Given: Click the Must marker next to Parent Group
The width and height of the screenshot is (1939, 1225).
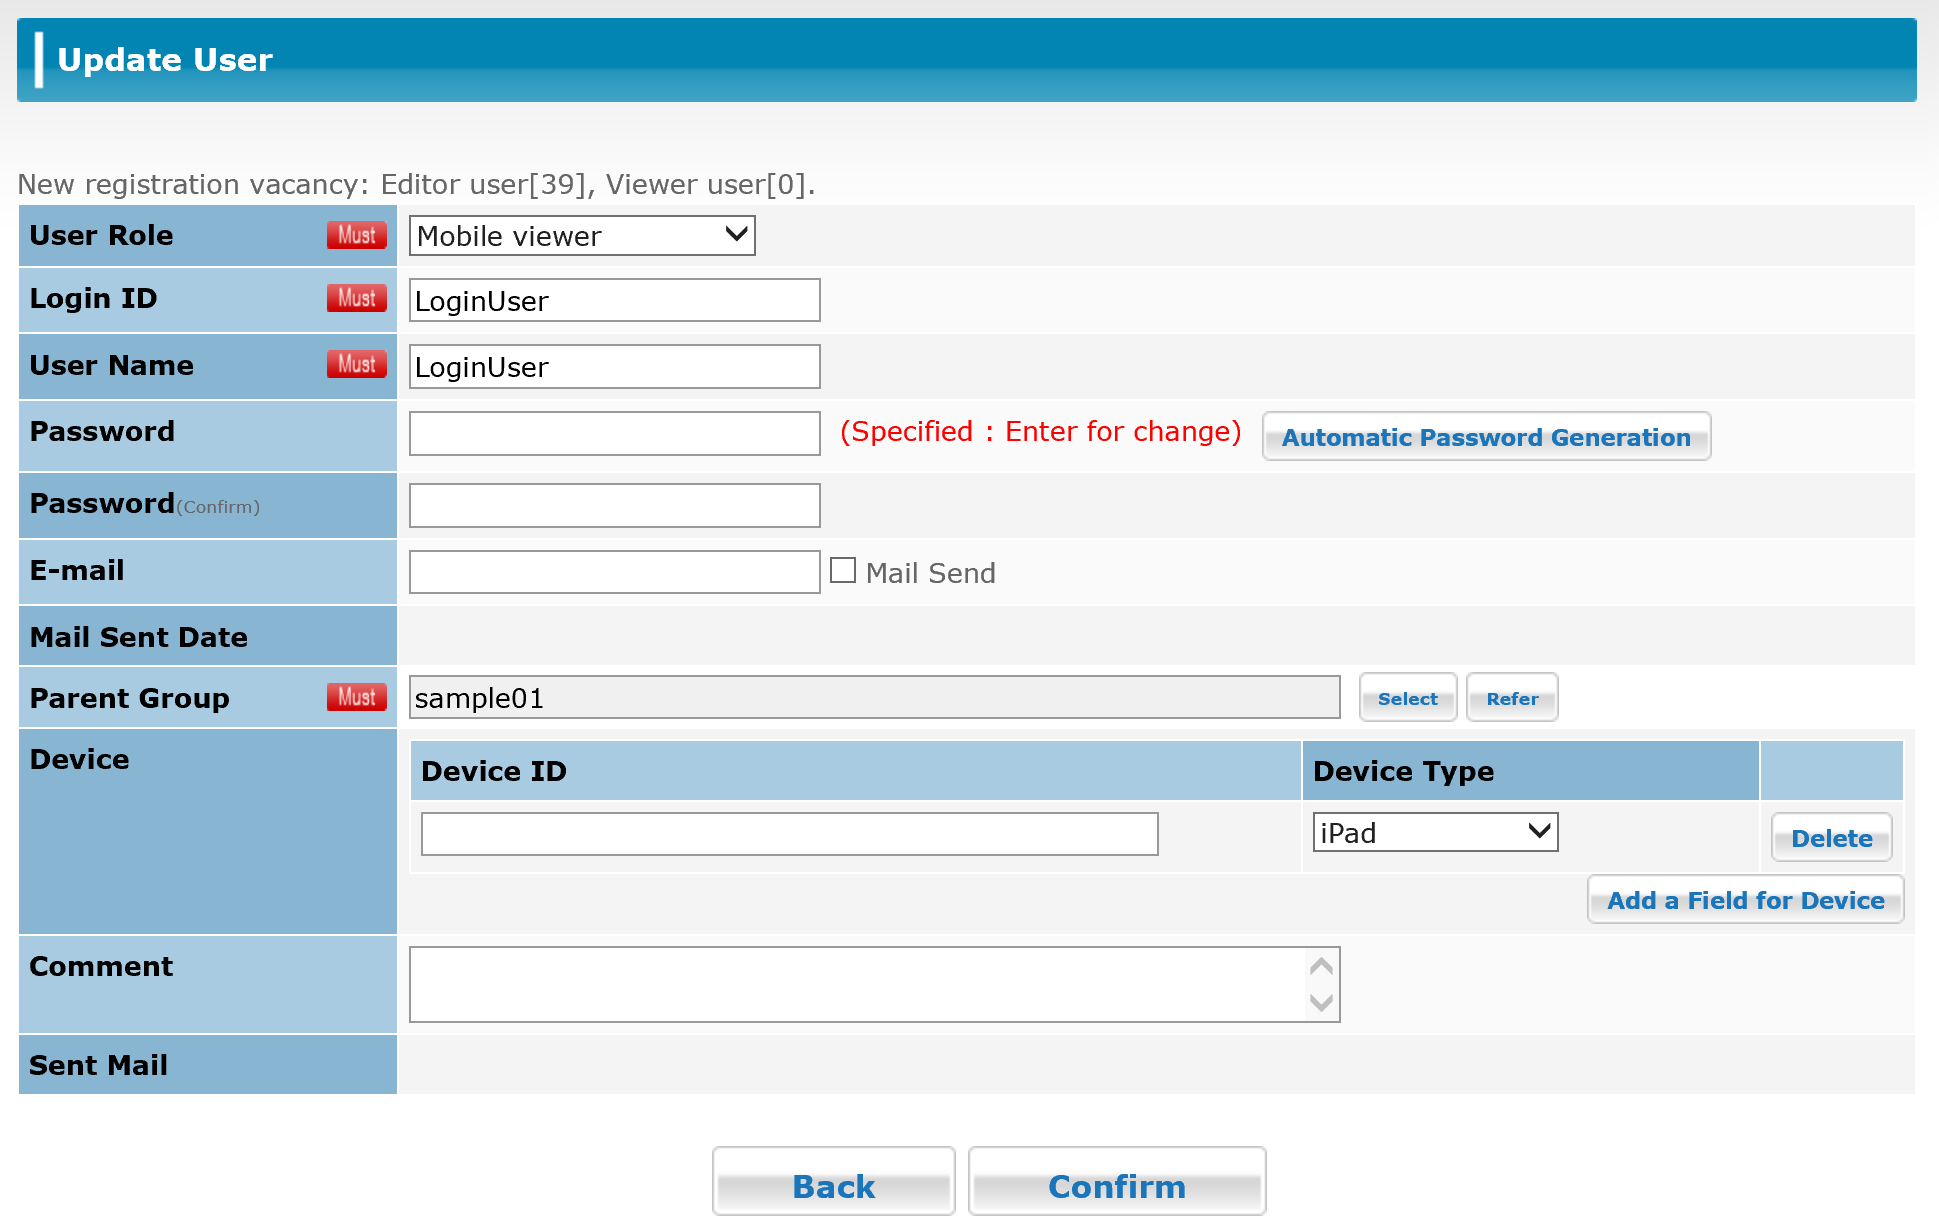Looking at the screenshot, I should pyautogui.click(x=356, y=697).
